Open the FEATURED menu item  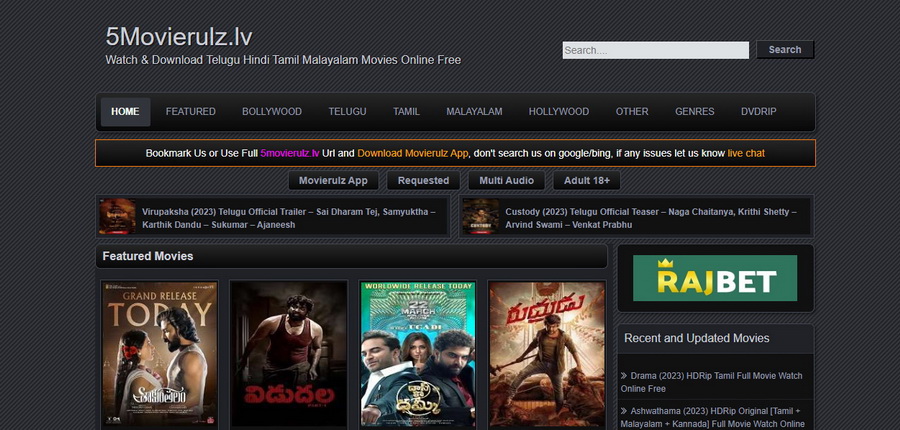[191, 111]
